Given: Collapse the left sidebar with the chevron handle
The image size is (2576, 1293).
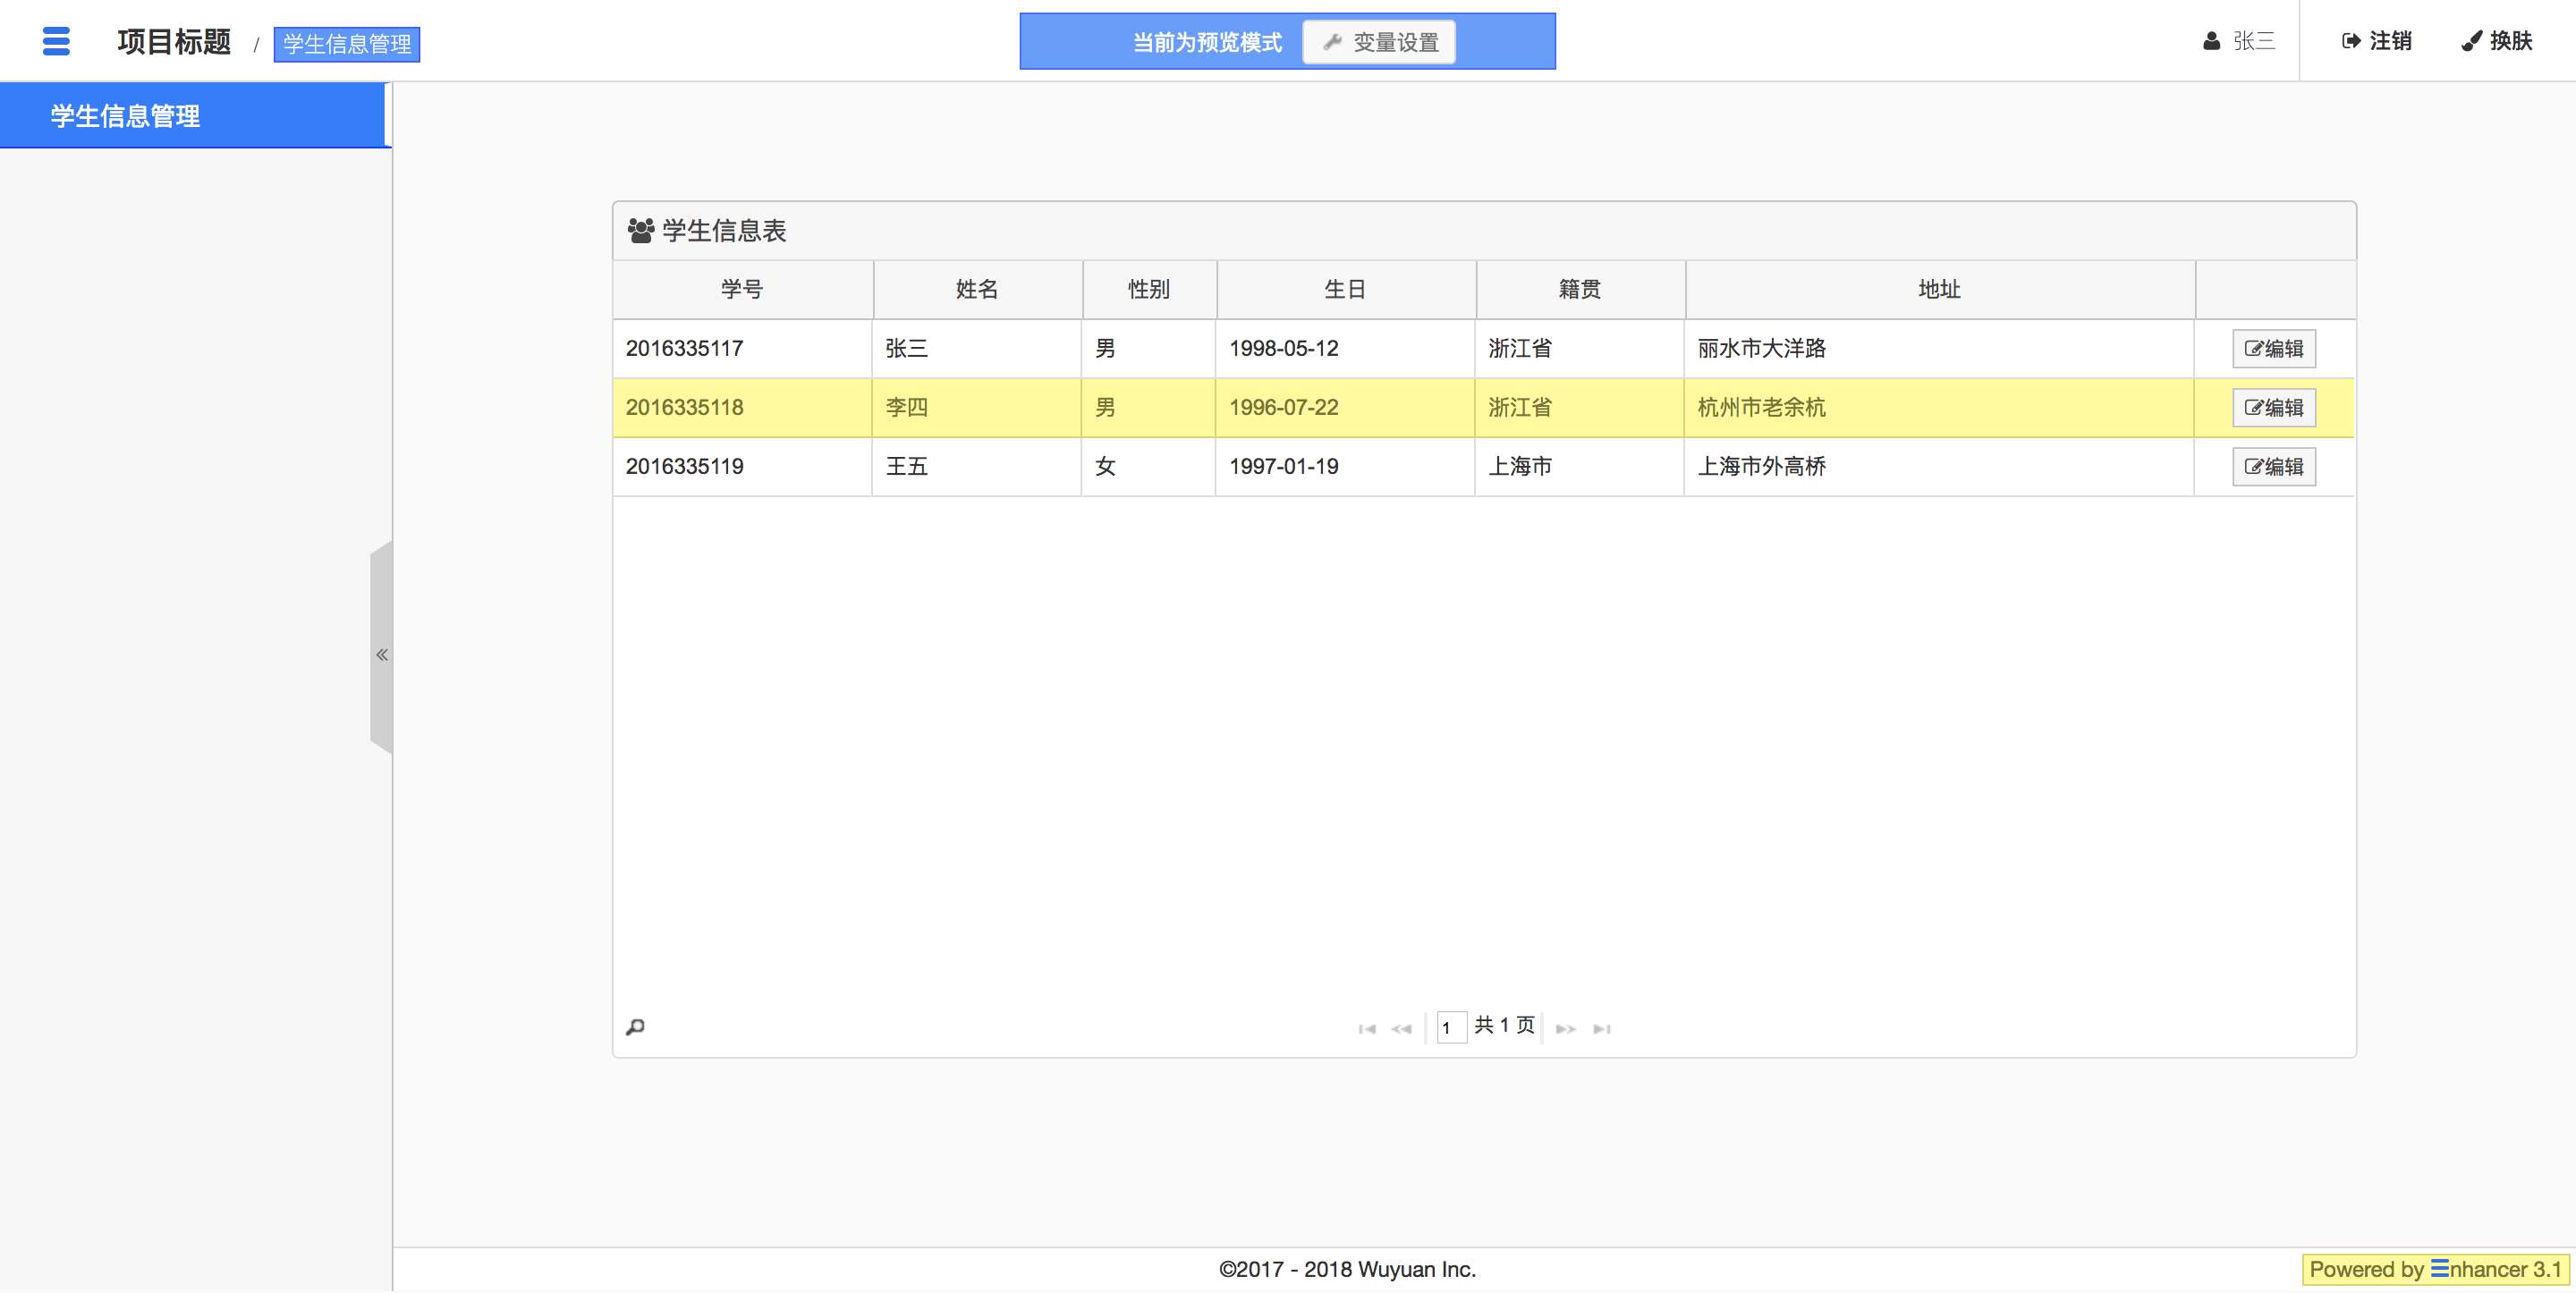Looking at the screenshot, I should (x=381, y=655).
